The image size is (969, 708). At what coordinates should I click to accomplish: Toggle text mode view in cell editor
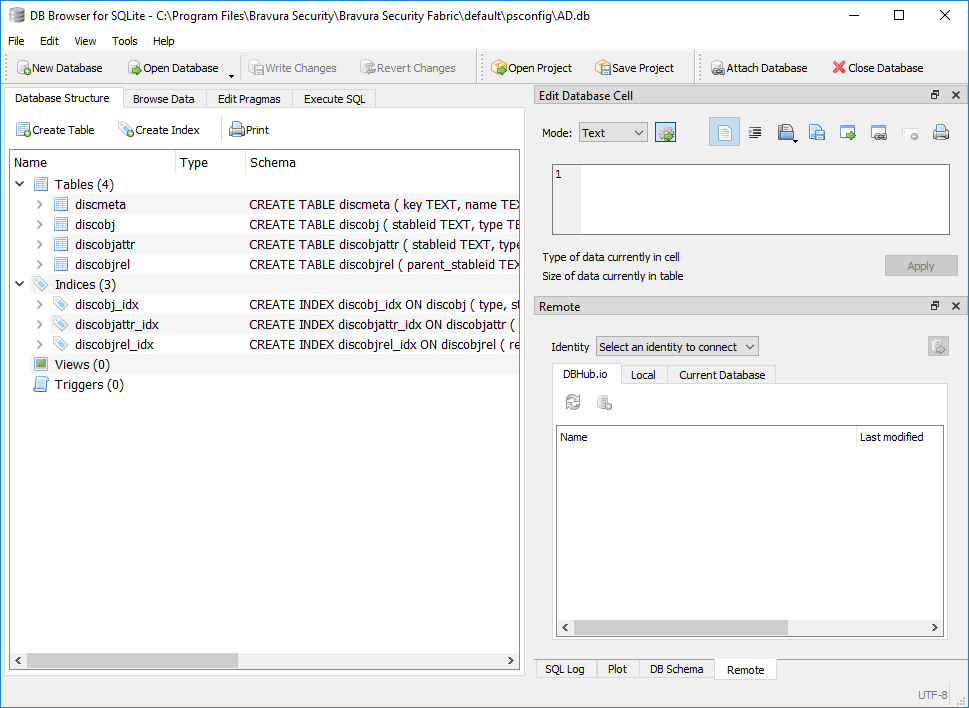click(724, 131)
